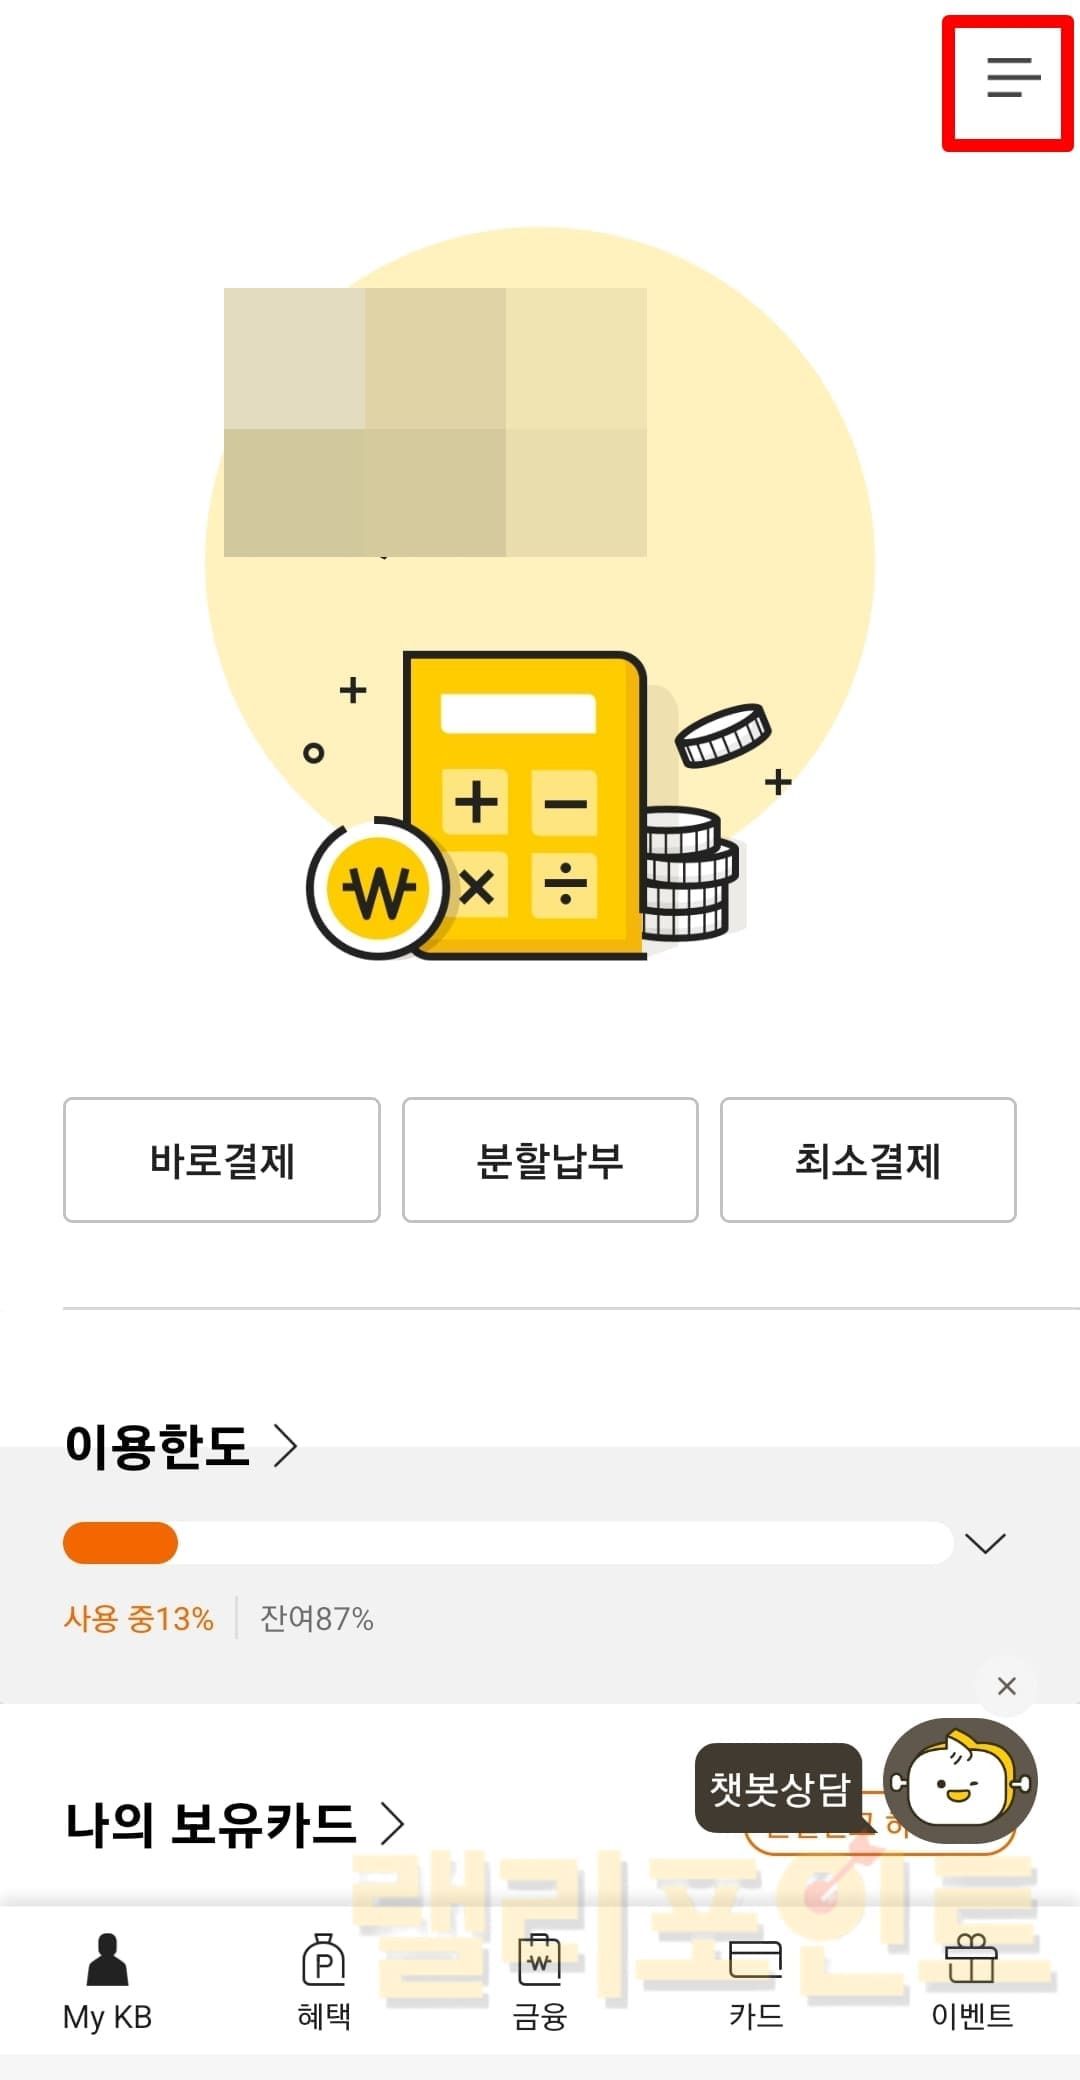The image size is (1080, 2080).
Task: Open the hamburger menu
Action: tap(1012, 78)
